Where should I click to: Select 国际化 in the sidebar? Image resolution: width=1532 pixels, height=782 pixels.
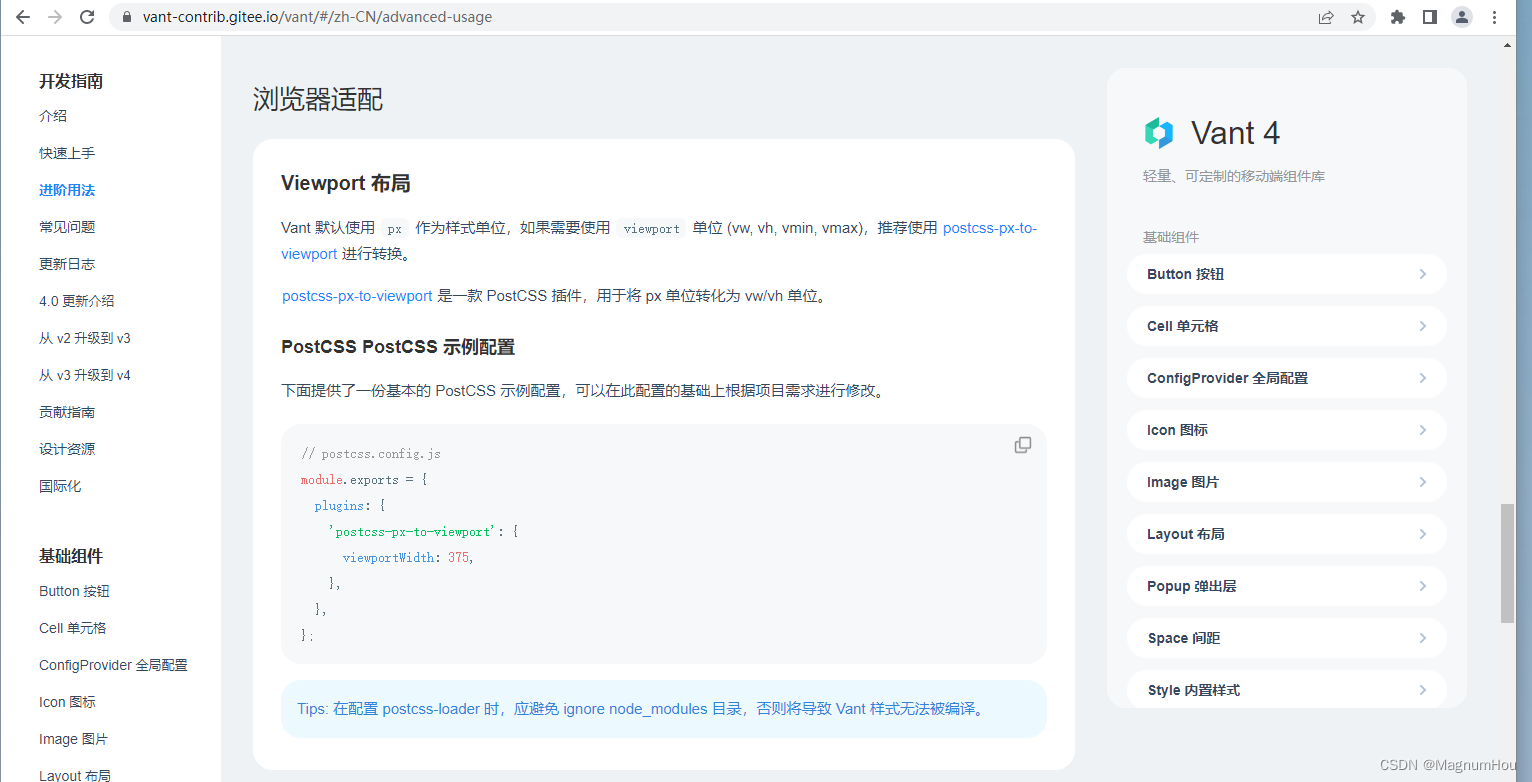click(x=58, y=485)
